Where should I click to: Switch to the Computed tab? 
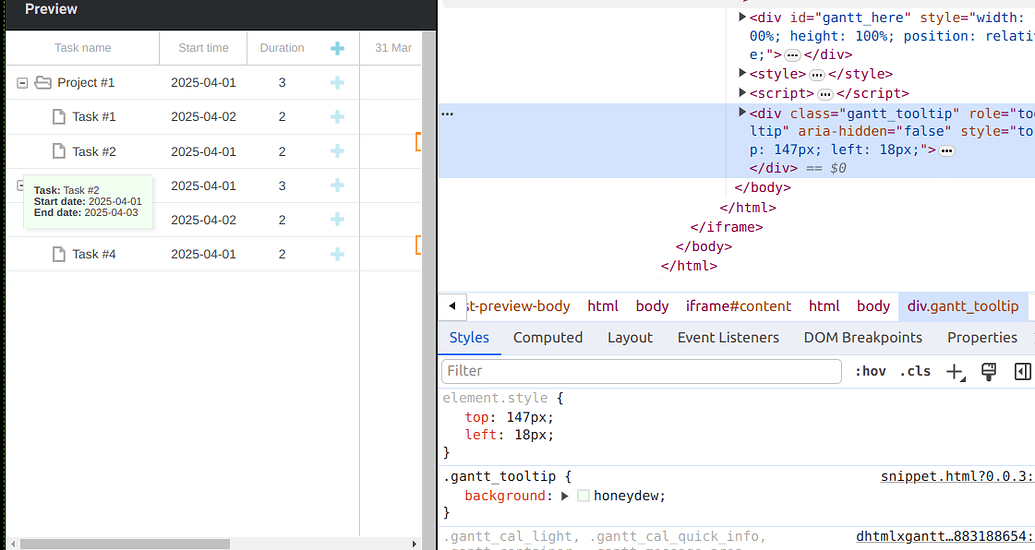click(x=547, y=338)
